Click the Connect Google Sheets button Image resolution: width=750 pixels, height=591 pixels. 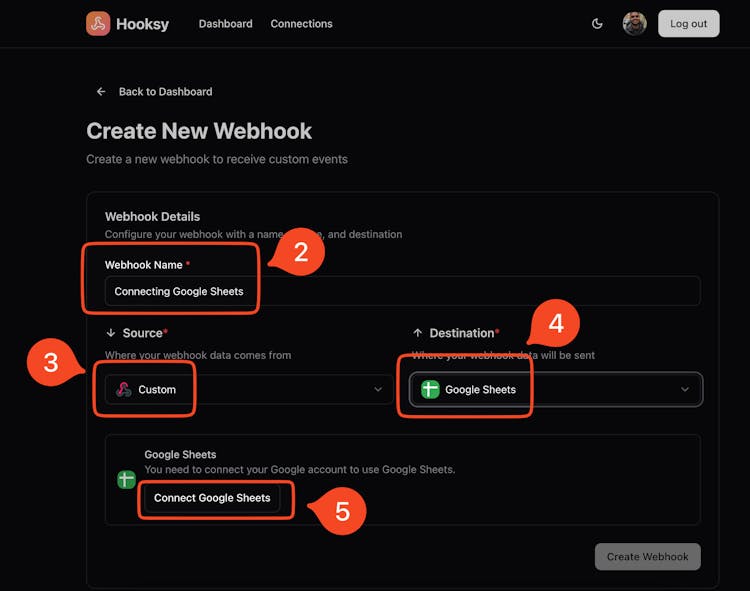pyautogui.click(x=212, y=498)
